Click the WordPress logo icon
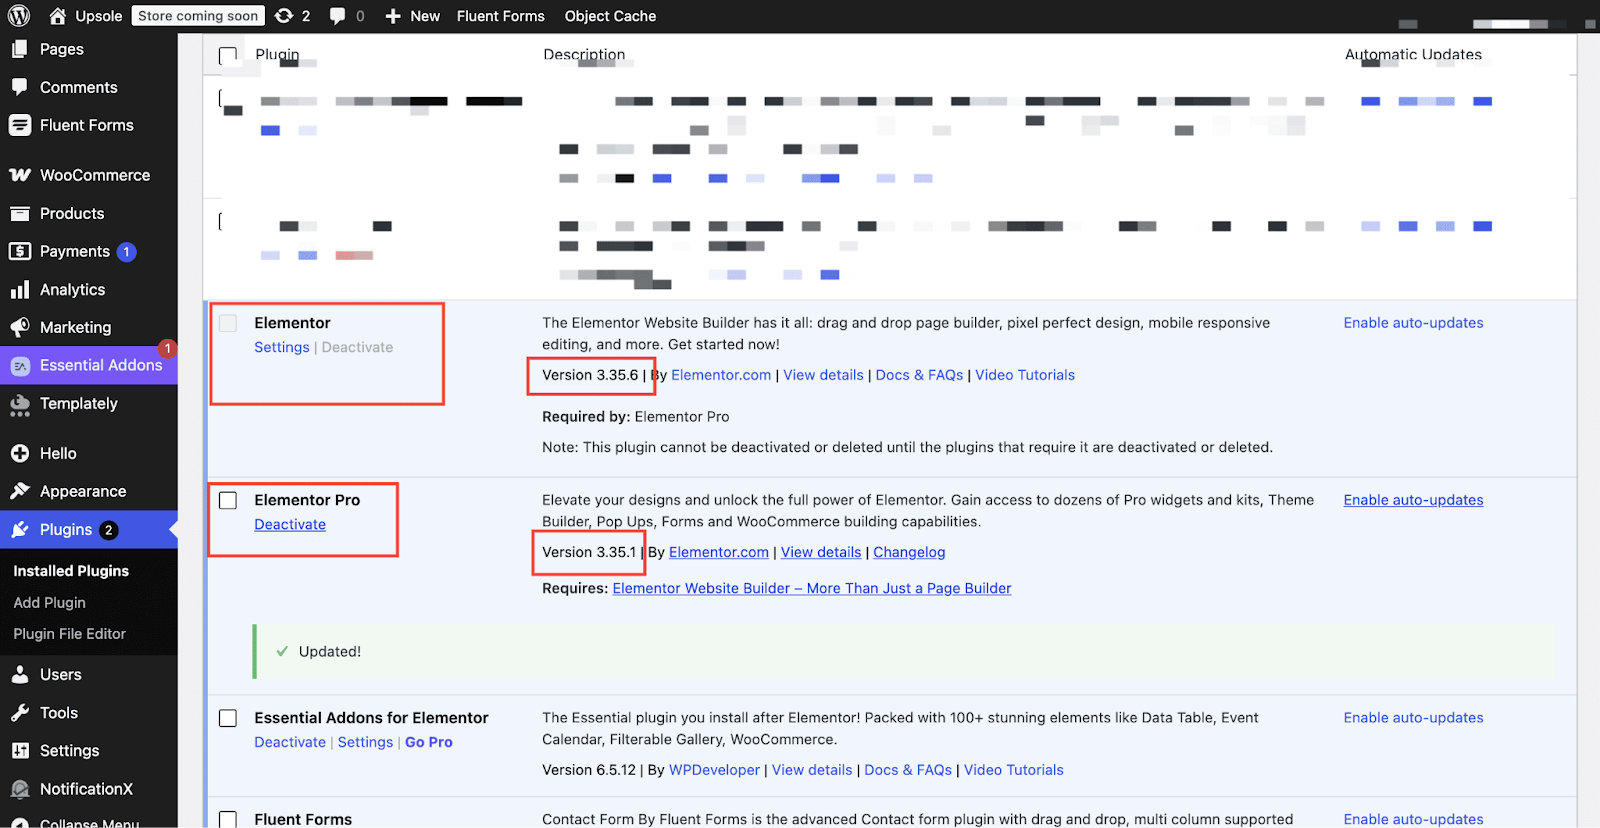The height and width of the screenshot is (828, 1600). pyautogui.click(x=19, y=16)
